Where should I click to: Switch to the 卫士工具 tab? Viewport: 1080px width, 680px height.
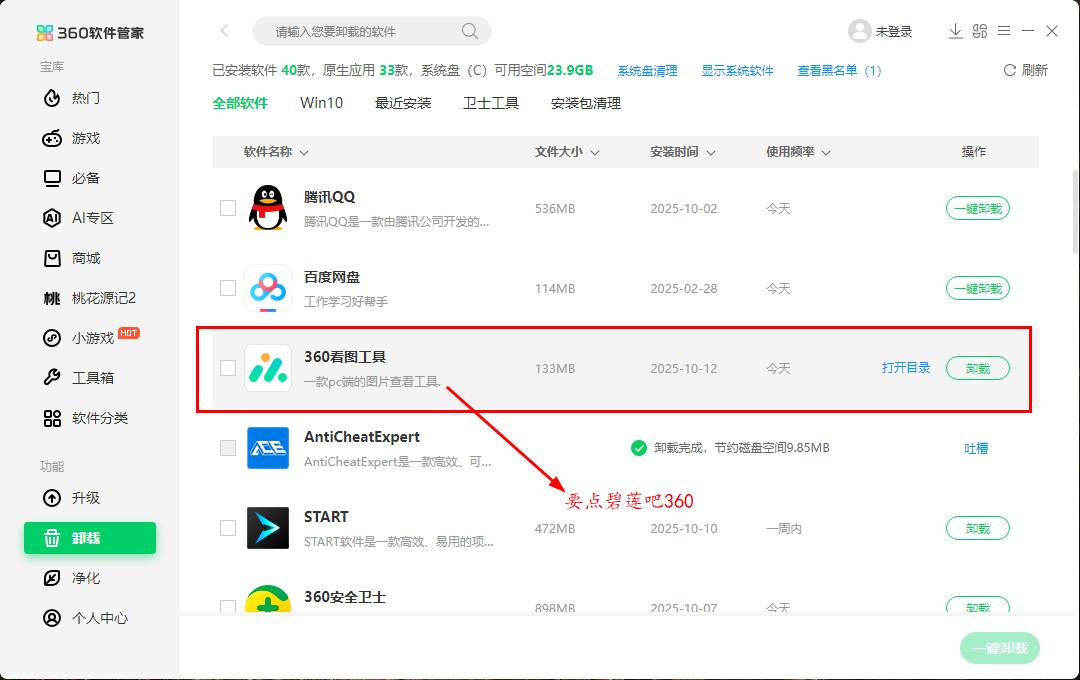tap(491, 103)
